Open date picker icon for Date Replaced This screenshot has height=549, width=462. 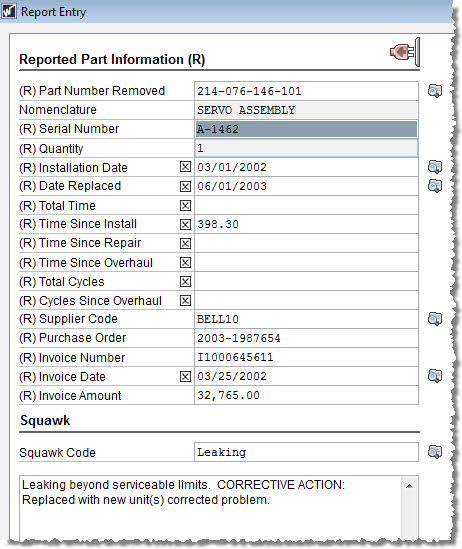click(435, 186)
